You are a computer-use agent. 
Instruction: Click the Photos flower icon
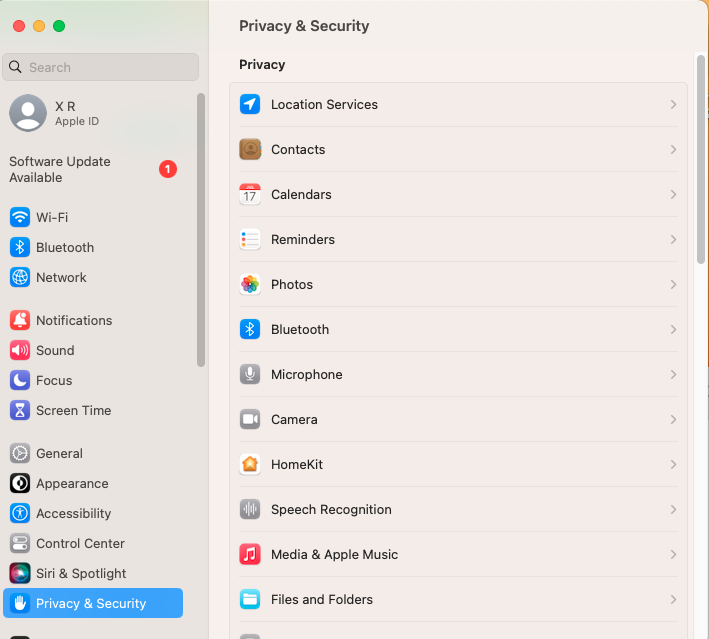click(250, 284)
